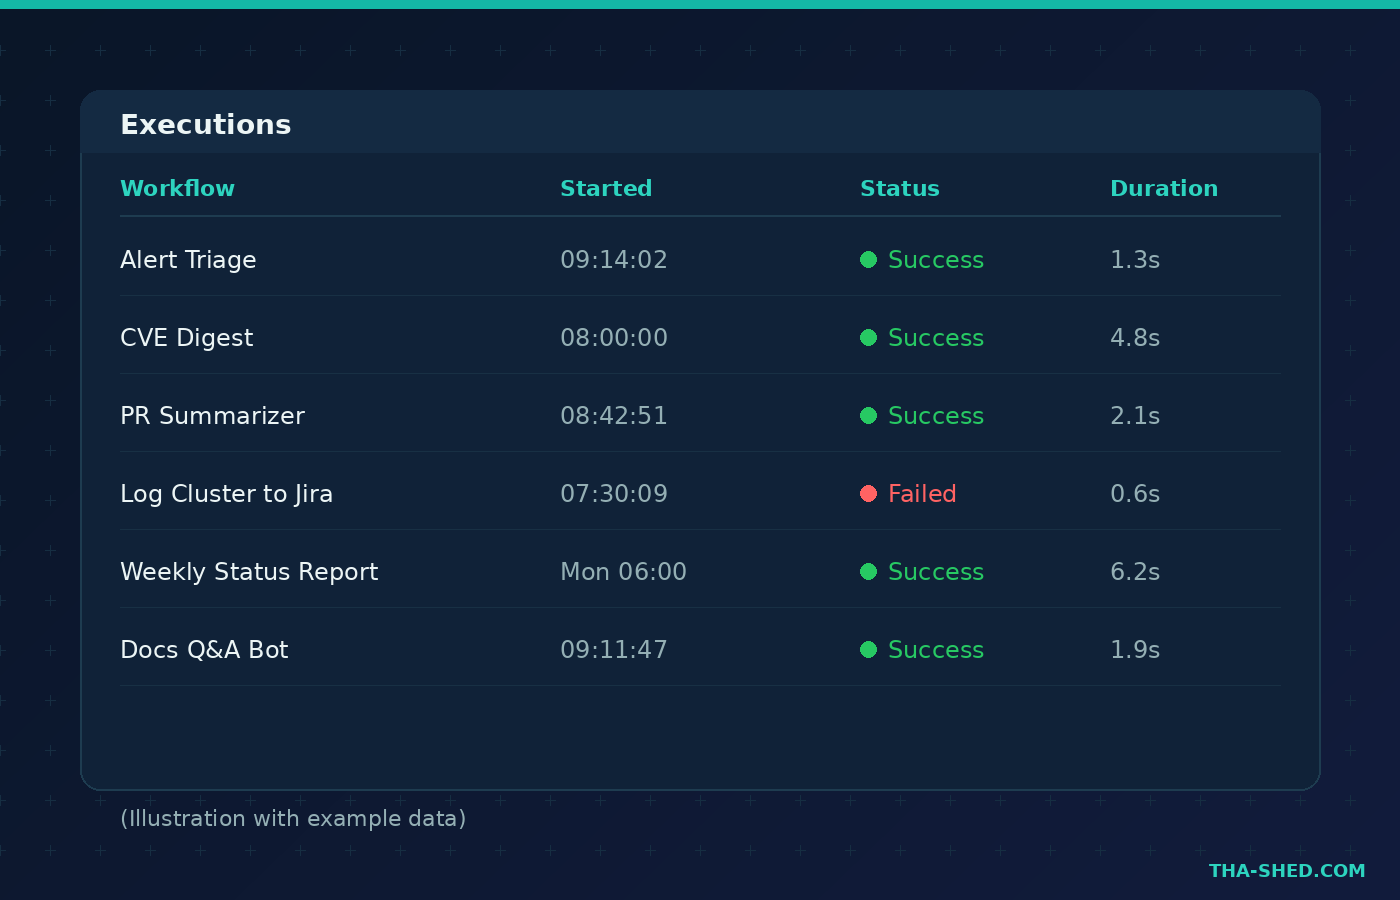Click the green status dot for PR Summarizer

click(869, 416)
